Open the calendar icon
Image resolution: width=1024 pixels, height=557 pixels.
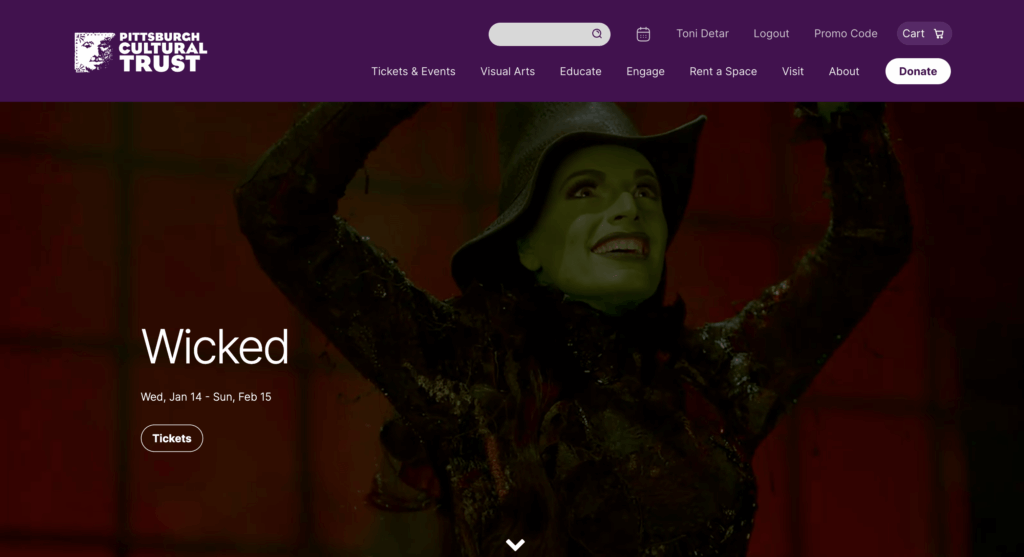[x=643, y=34]
